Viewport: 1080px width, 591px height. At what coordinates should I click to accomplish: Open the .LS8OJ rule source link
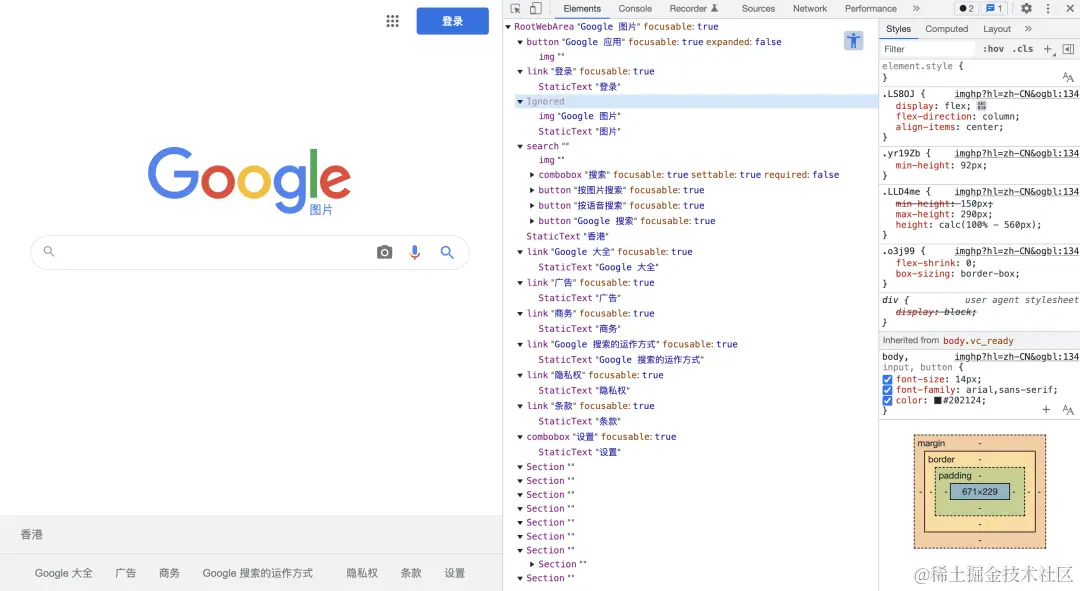point(1017,94)
